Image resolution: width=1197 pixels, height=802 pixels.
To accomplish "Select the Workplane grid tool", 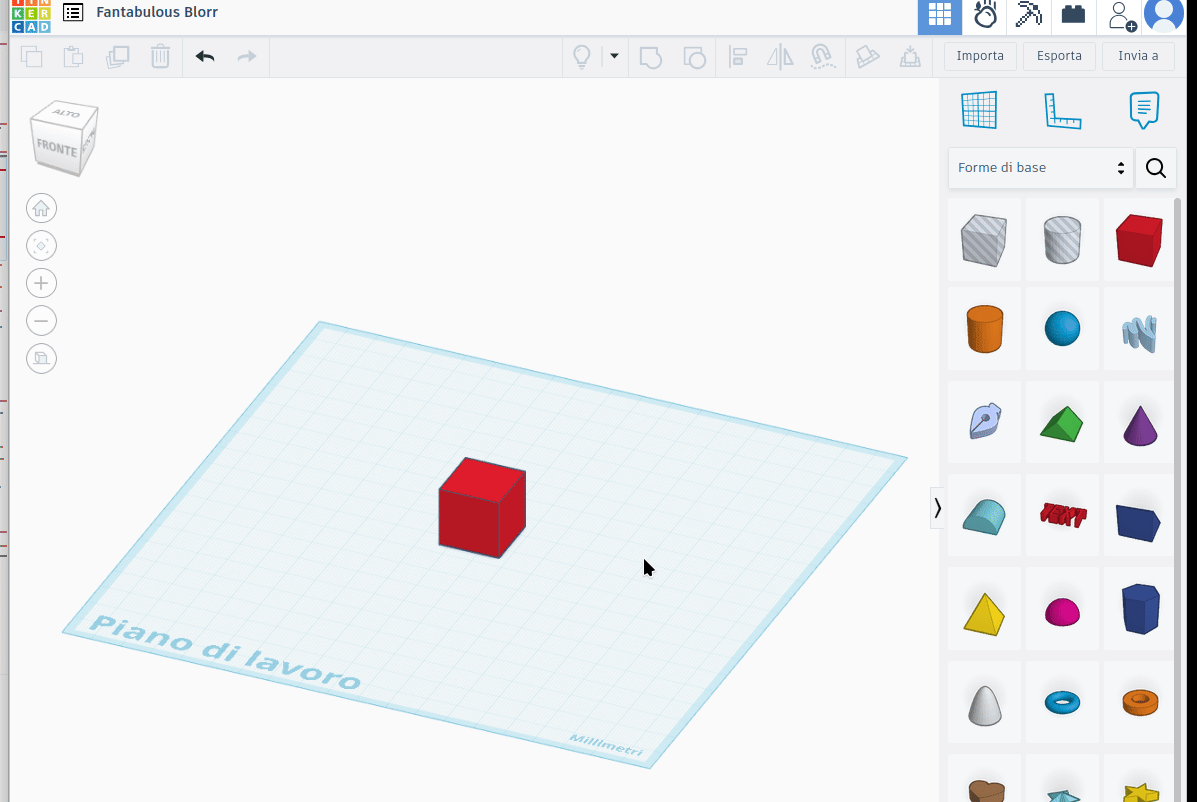I will [979, 110].
